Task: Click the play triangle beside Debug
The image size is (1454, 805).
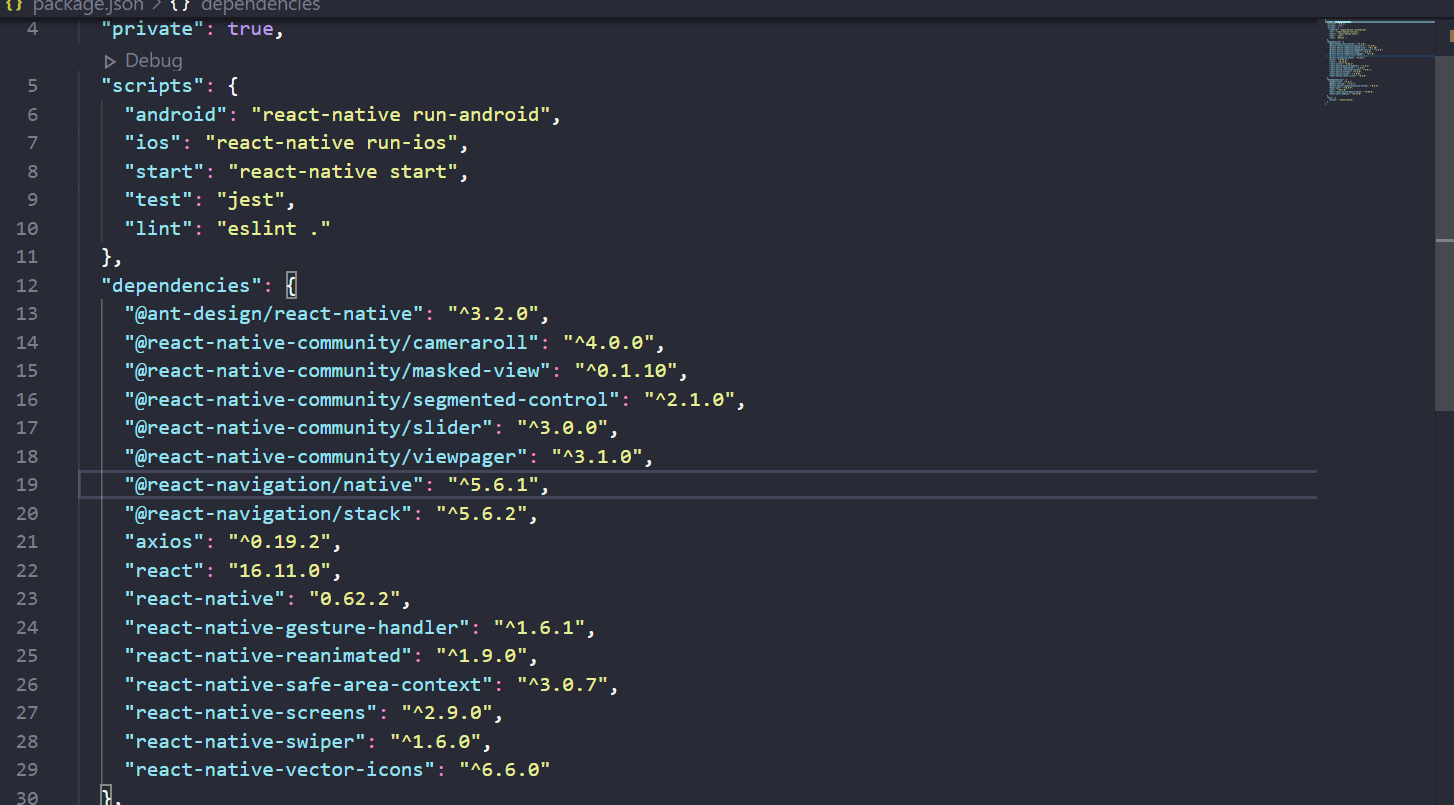Action: click(x=110, y=60)
